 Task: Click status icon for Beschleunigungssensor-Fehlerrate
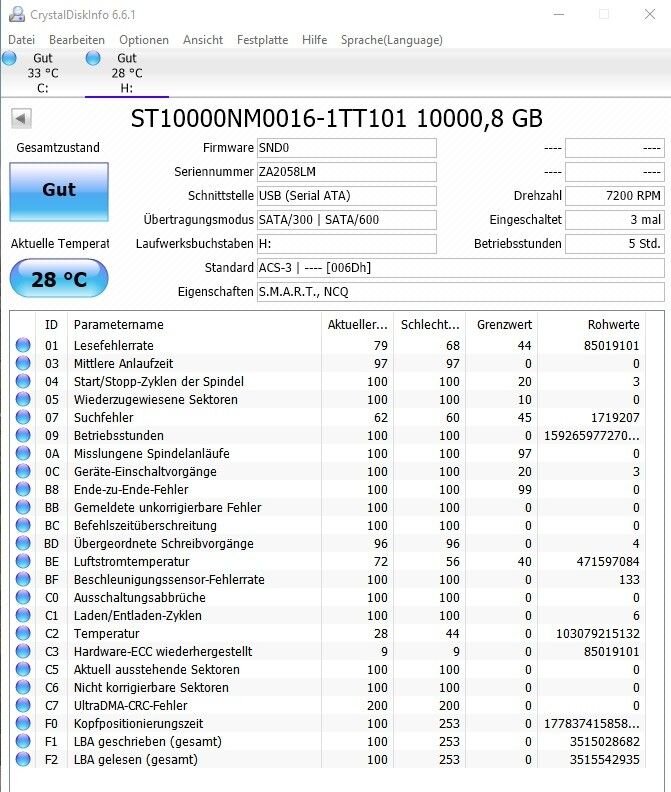pos(23,580)
